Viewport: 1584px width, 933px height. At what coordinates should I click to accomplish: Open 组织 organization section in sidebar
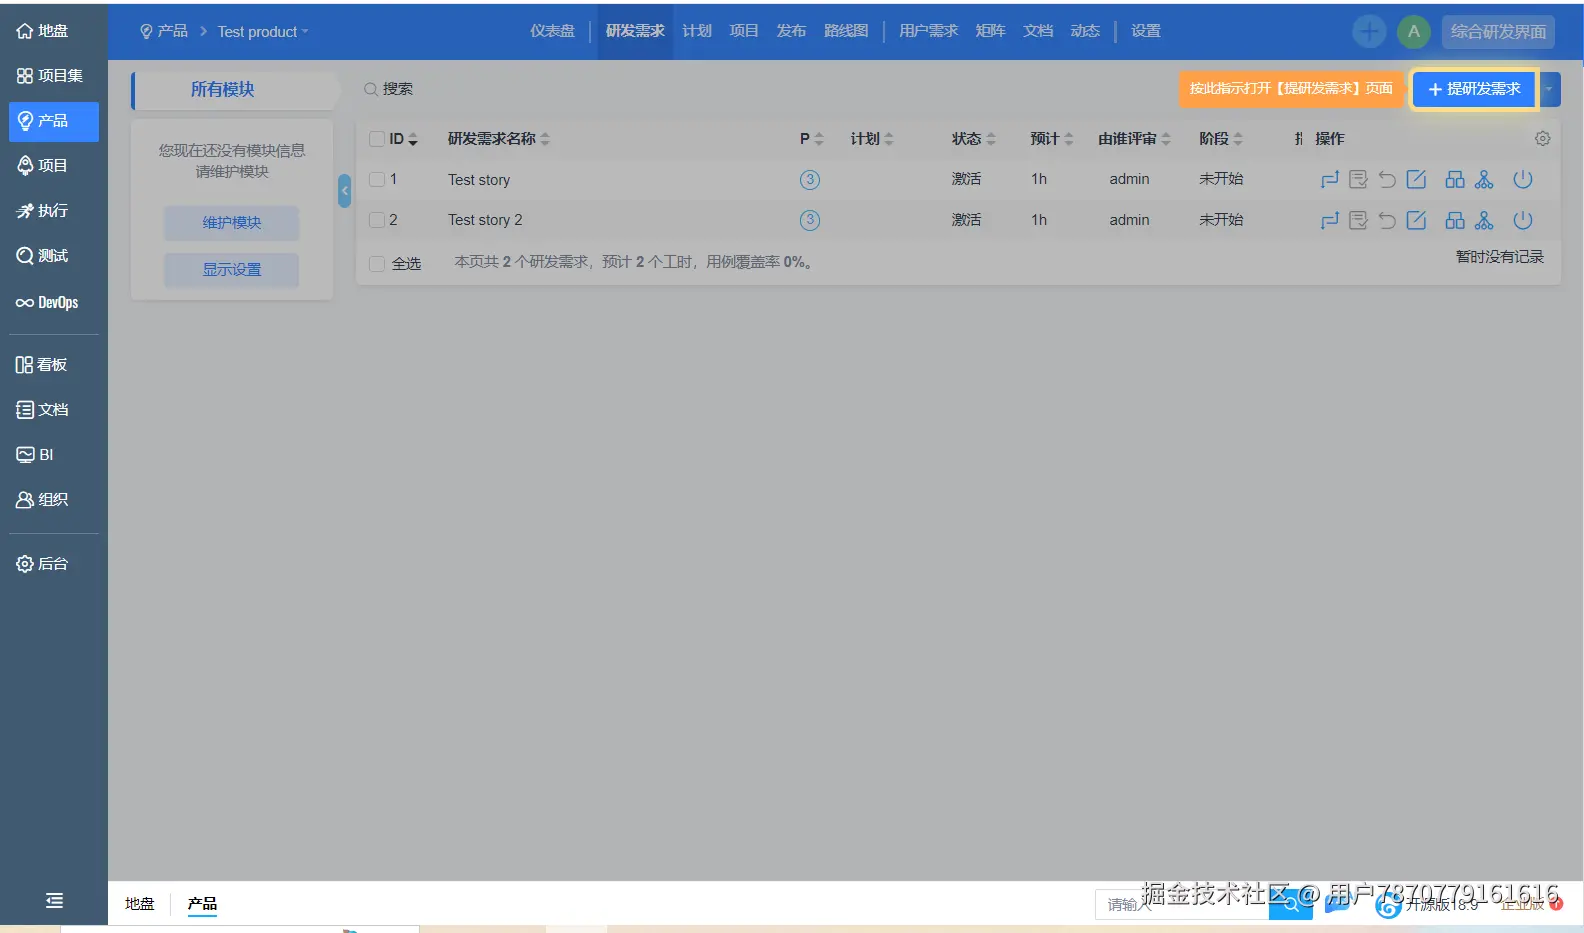tap(43, 500)
